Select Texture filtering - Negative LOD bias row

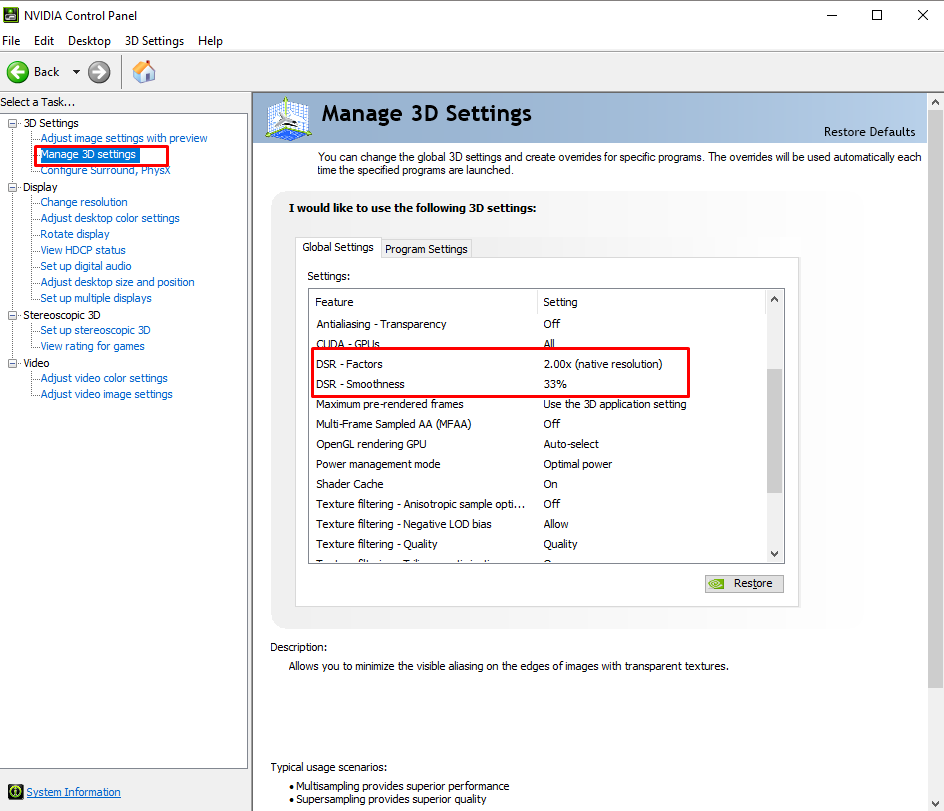(x=538, y=524)
